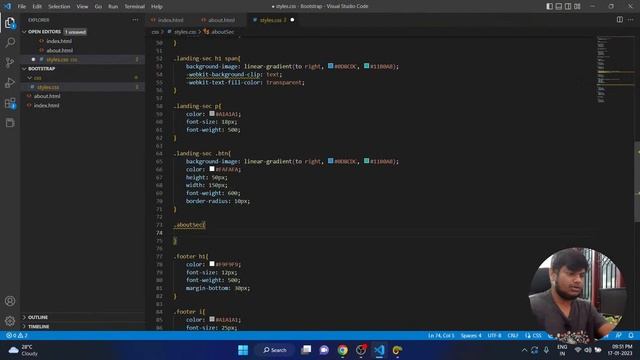Expand the Timeline section
Screen dimensions: 640x360
point(38,327)
